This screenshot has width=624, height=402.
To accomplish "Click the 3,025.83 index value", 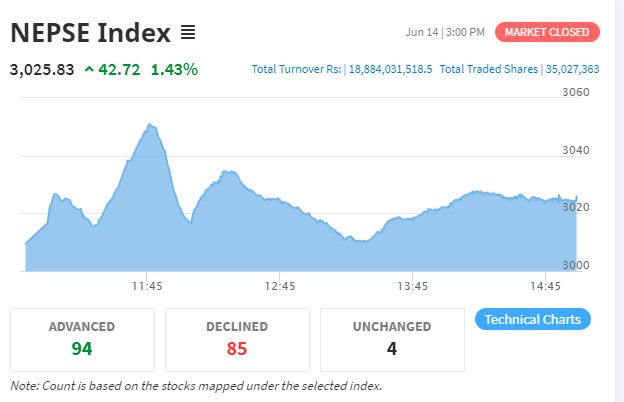I will (x=41, y=70).
